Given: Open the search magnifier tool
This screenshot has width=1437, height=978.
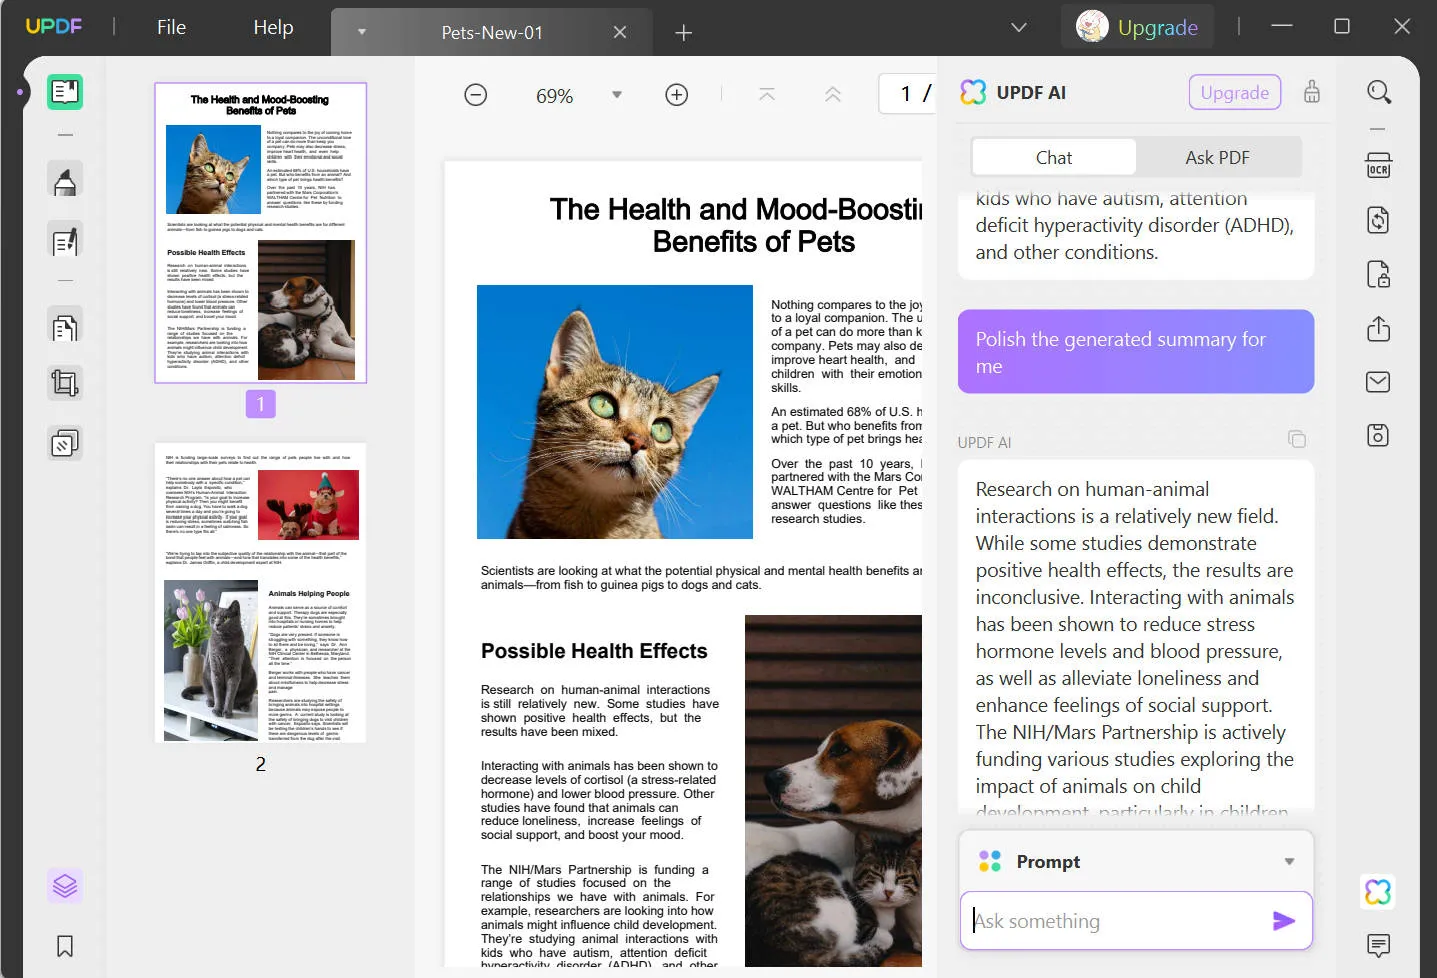Looking at the screenshot, I should click(1378, 92).
